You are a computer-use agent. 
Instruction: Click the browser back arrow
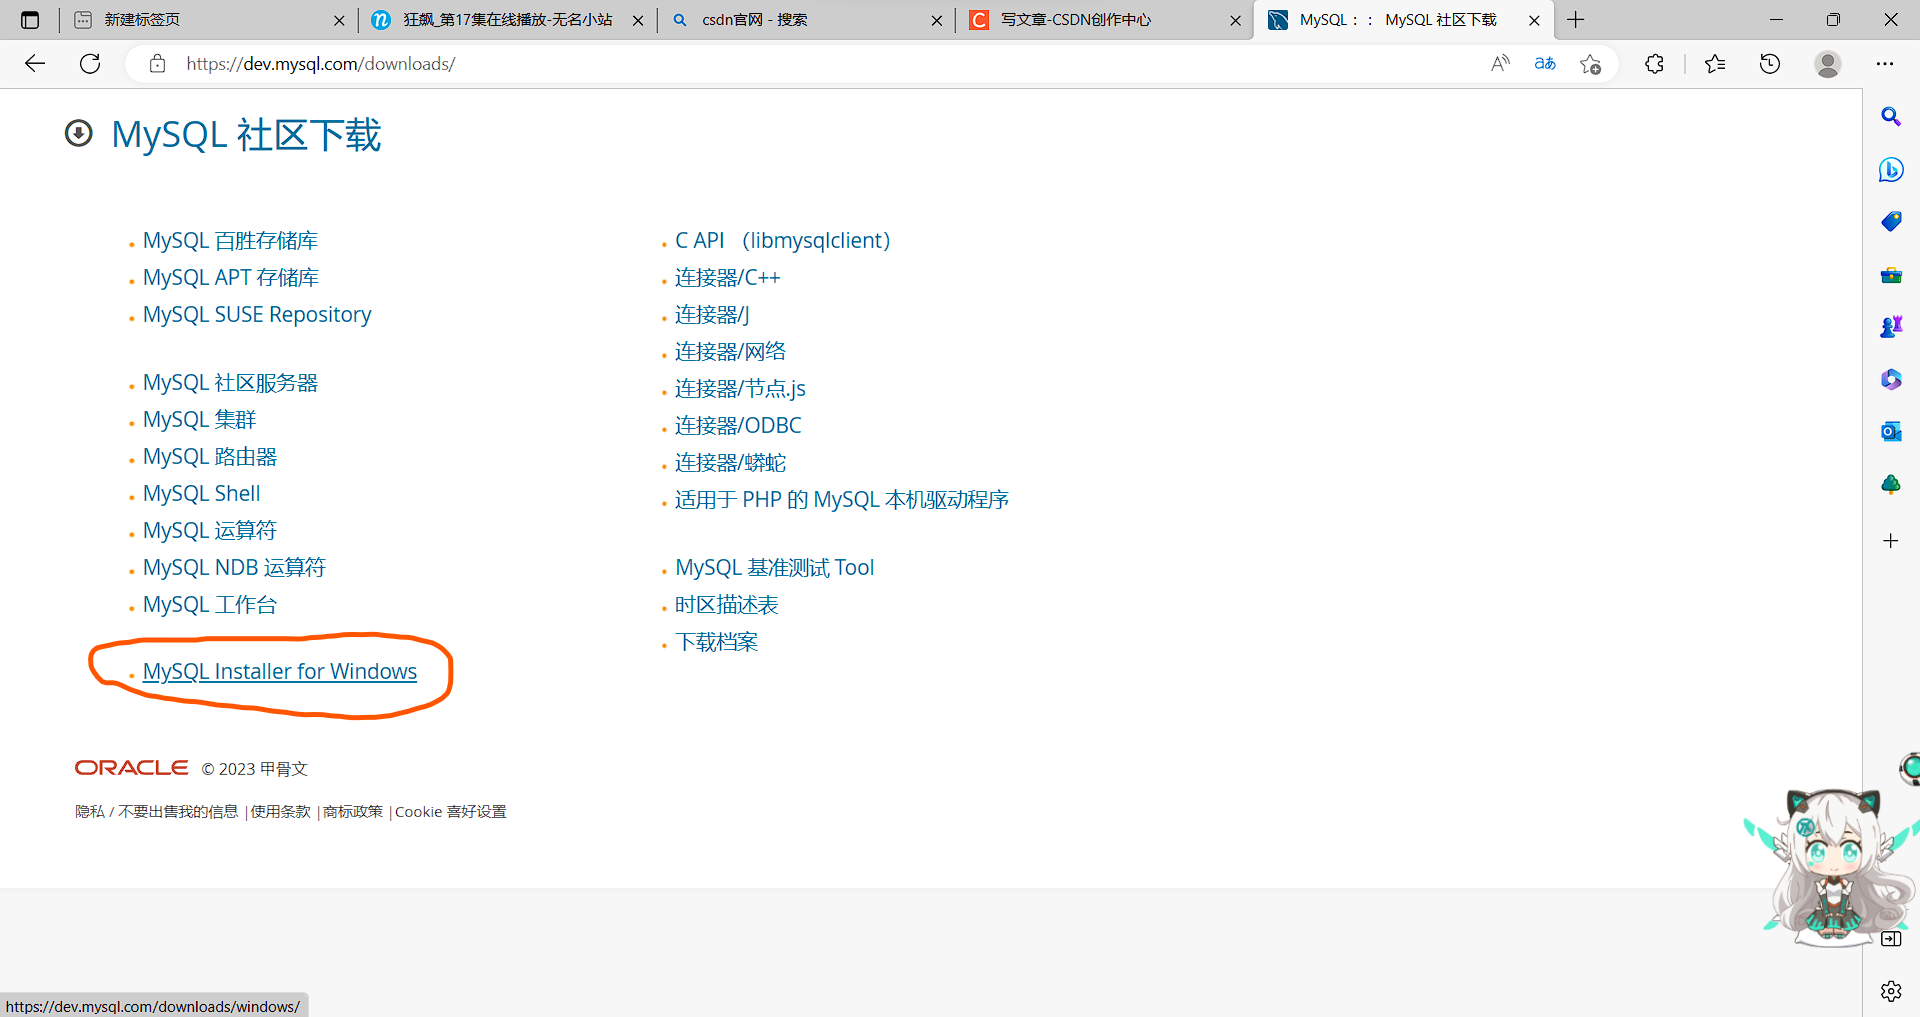(x=35, y=64)
